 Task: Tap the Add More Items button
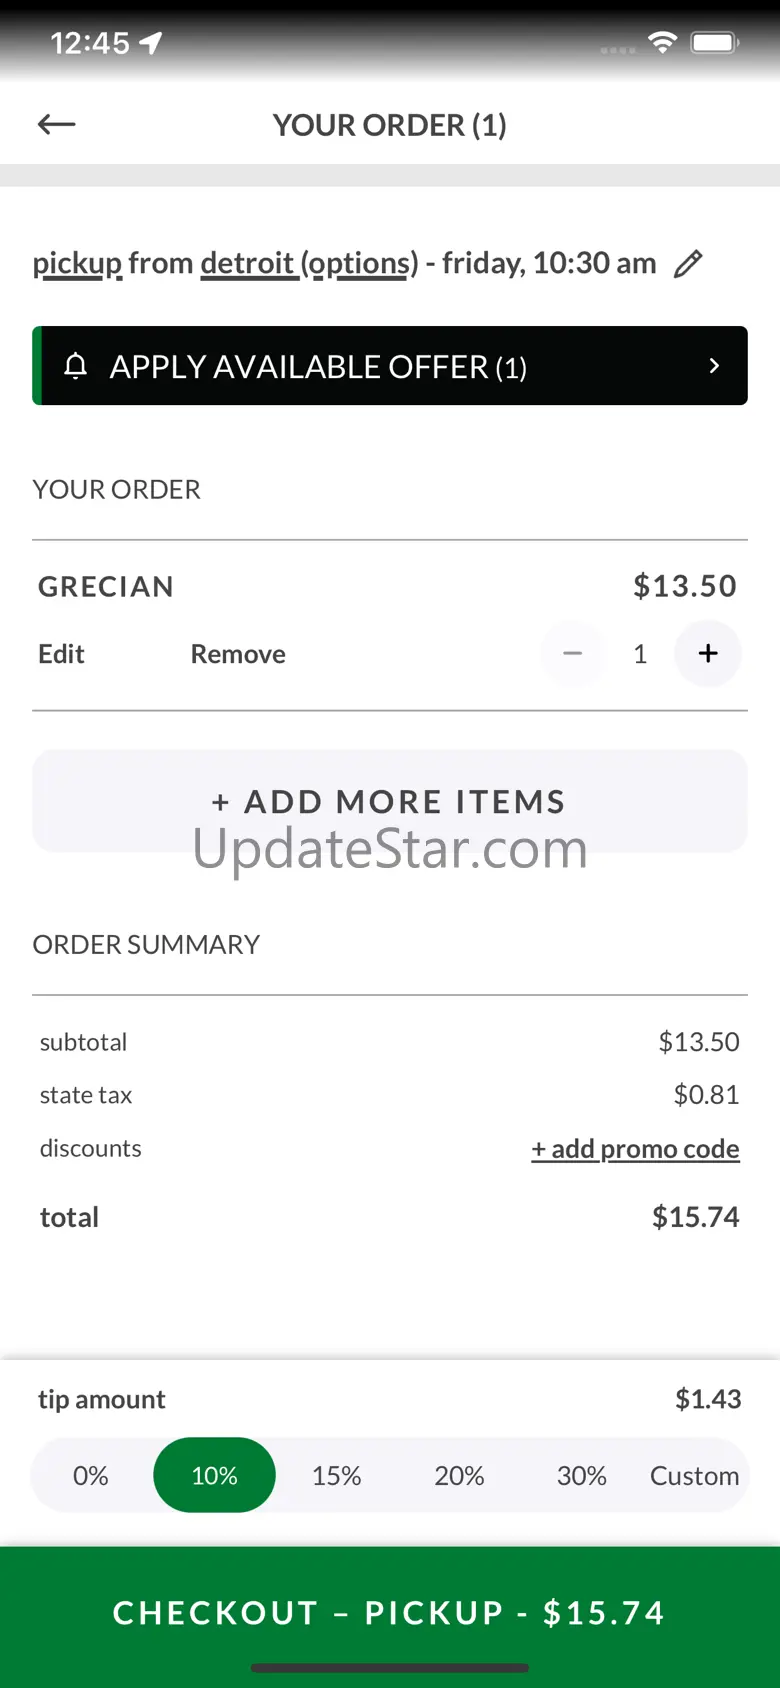(389, 801)
